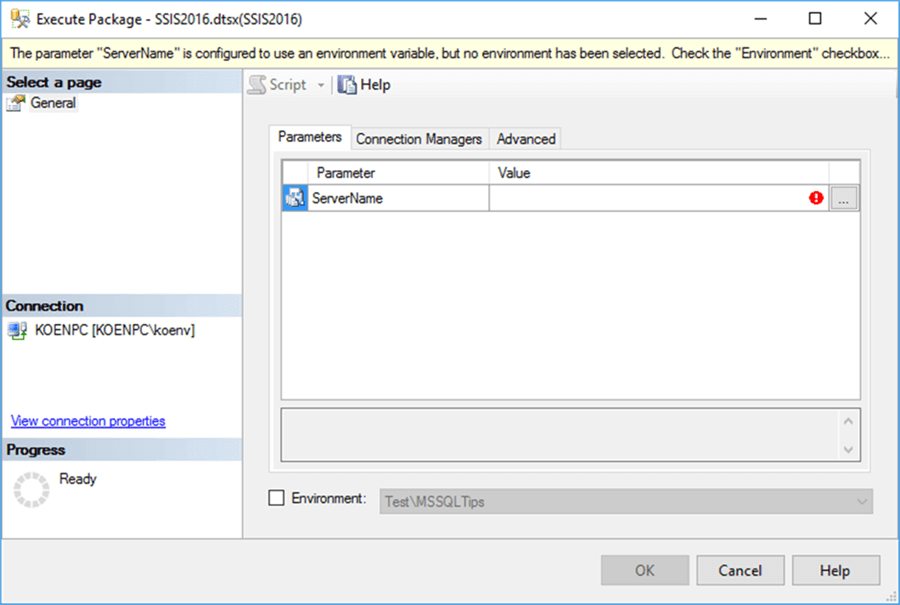Click the KOENPC [KOENPC\koenv] connection text
The height and width of the screenshot is (605, 900).
(115, 330)
